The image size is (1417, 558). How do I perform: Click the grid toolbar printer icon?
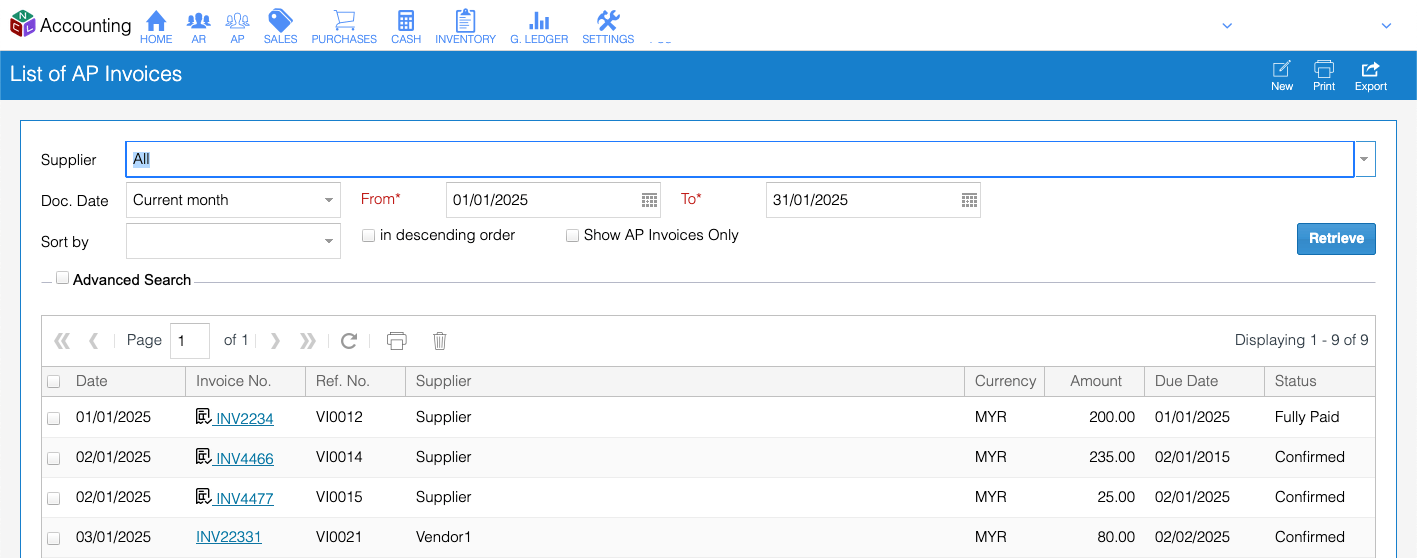point(397,341)
